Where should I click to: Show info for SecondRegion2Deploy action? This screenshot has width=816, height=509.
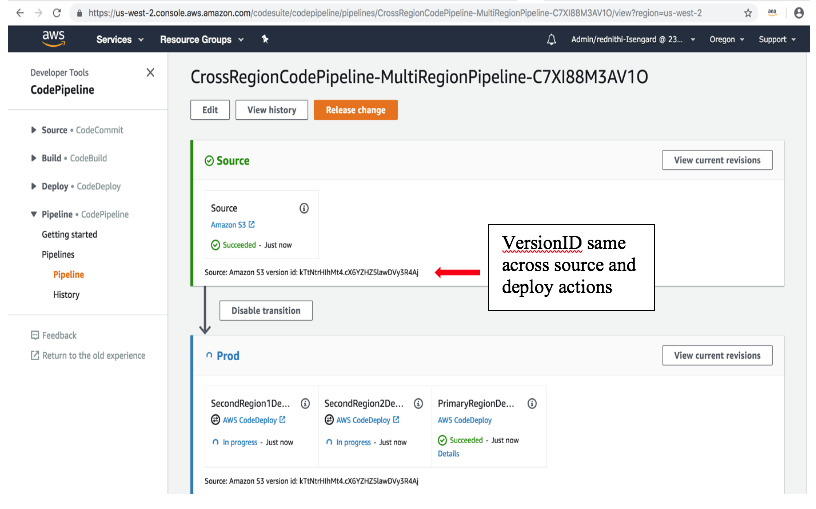(x=418, y=403)
